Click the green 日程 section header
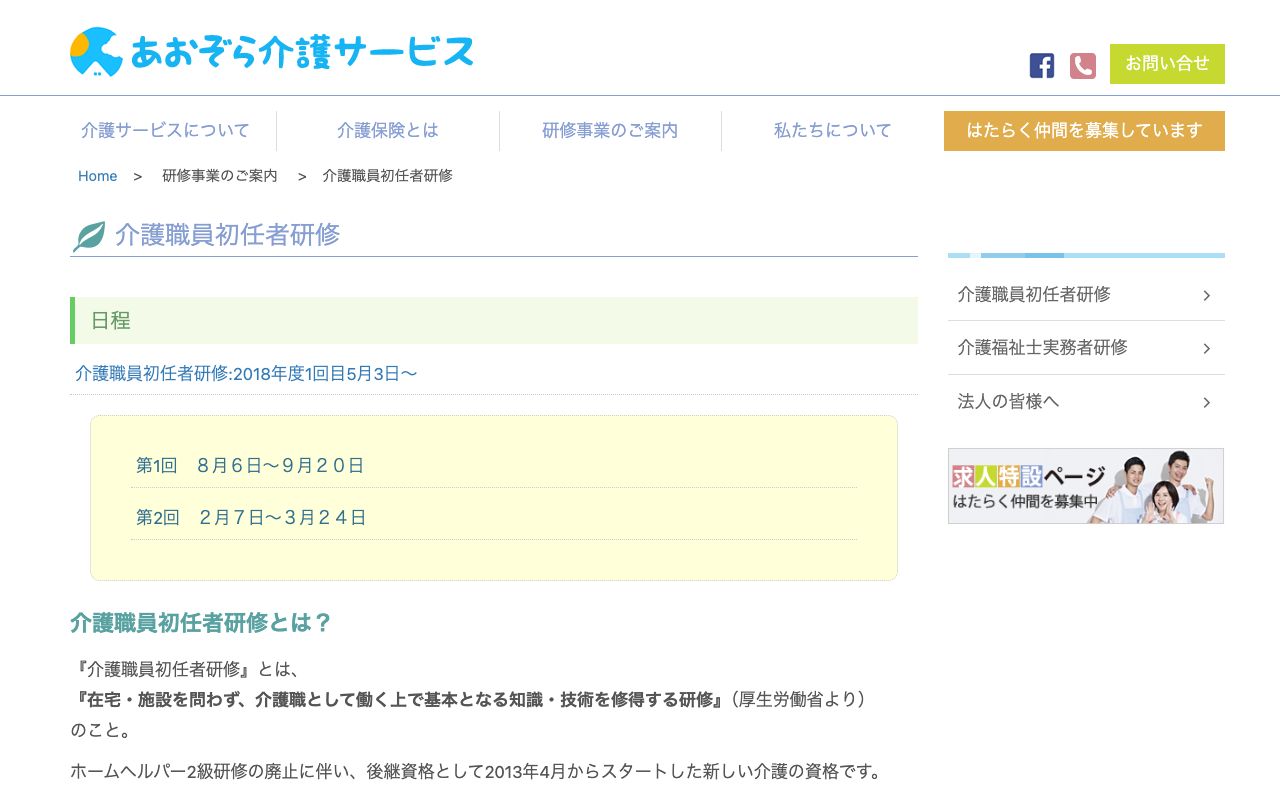 click(x=112, y=320)
